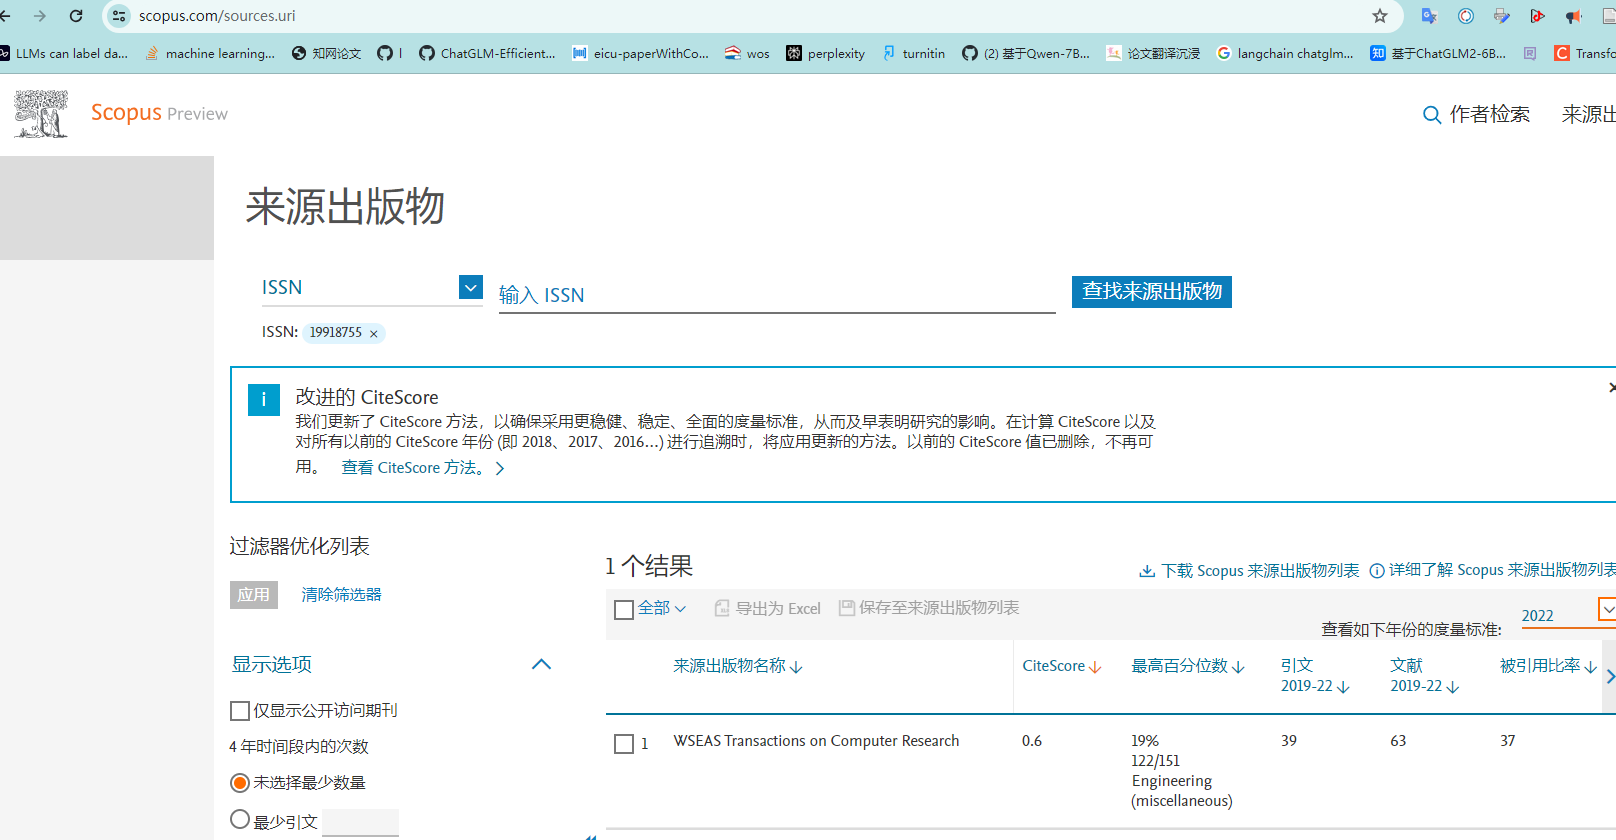Select 未选择最少数量 radio option
1616x840 pixels.
[x=240, y=783]
